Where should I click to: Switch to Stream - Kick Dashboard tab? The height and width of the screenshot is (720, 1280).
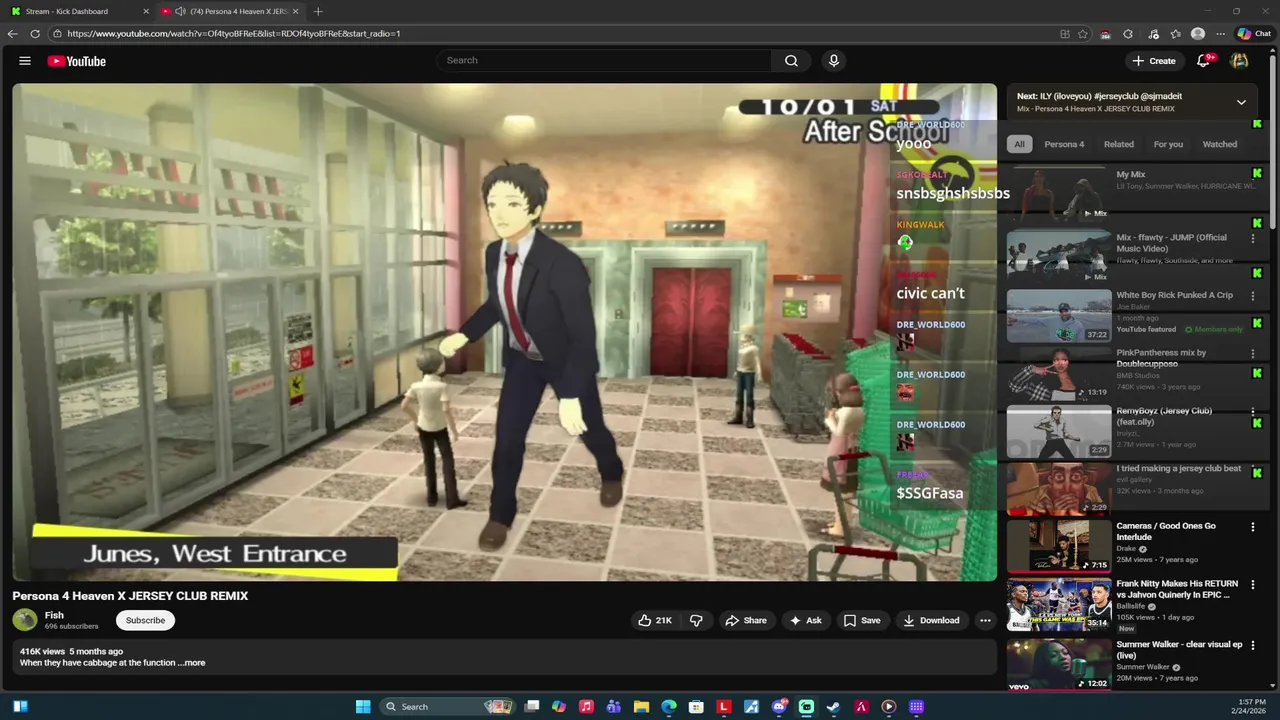pyautogui.click(x=78, y=11)
